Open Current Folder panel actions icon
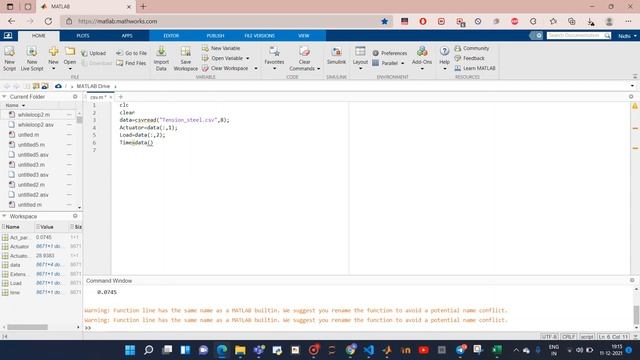Image resolution: width=640 pixels, height=360 pixels. (x=75, y=97)
